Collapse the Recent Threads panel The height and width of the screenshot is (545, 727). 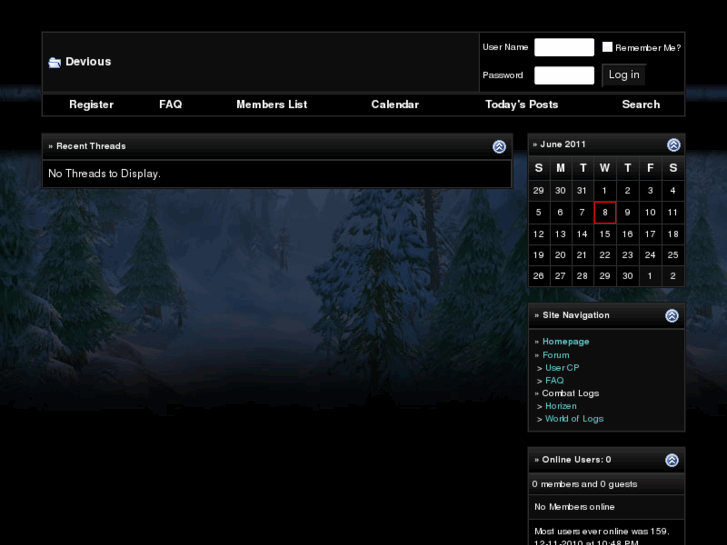click(x=499, y=147)
